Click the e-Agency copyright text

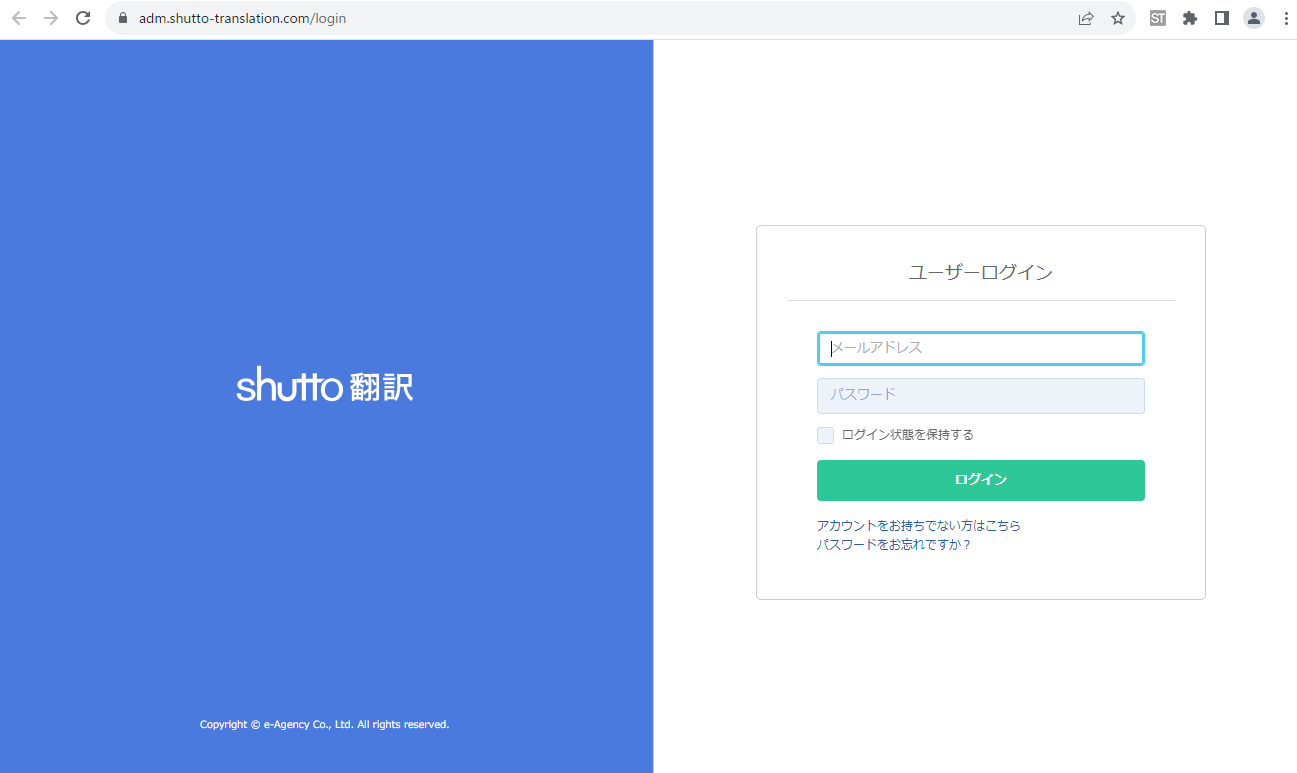click(x=324, y=724)
